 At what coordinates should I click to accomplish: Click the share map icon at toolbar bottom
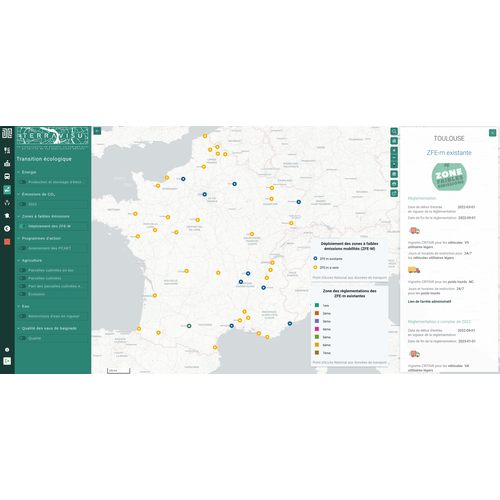point(394,193)
